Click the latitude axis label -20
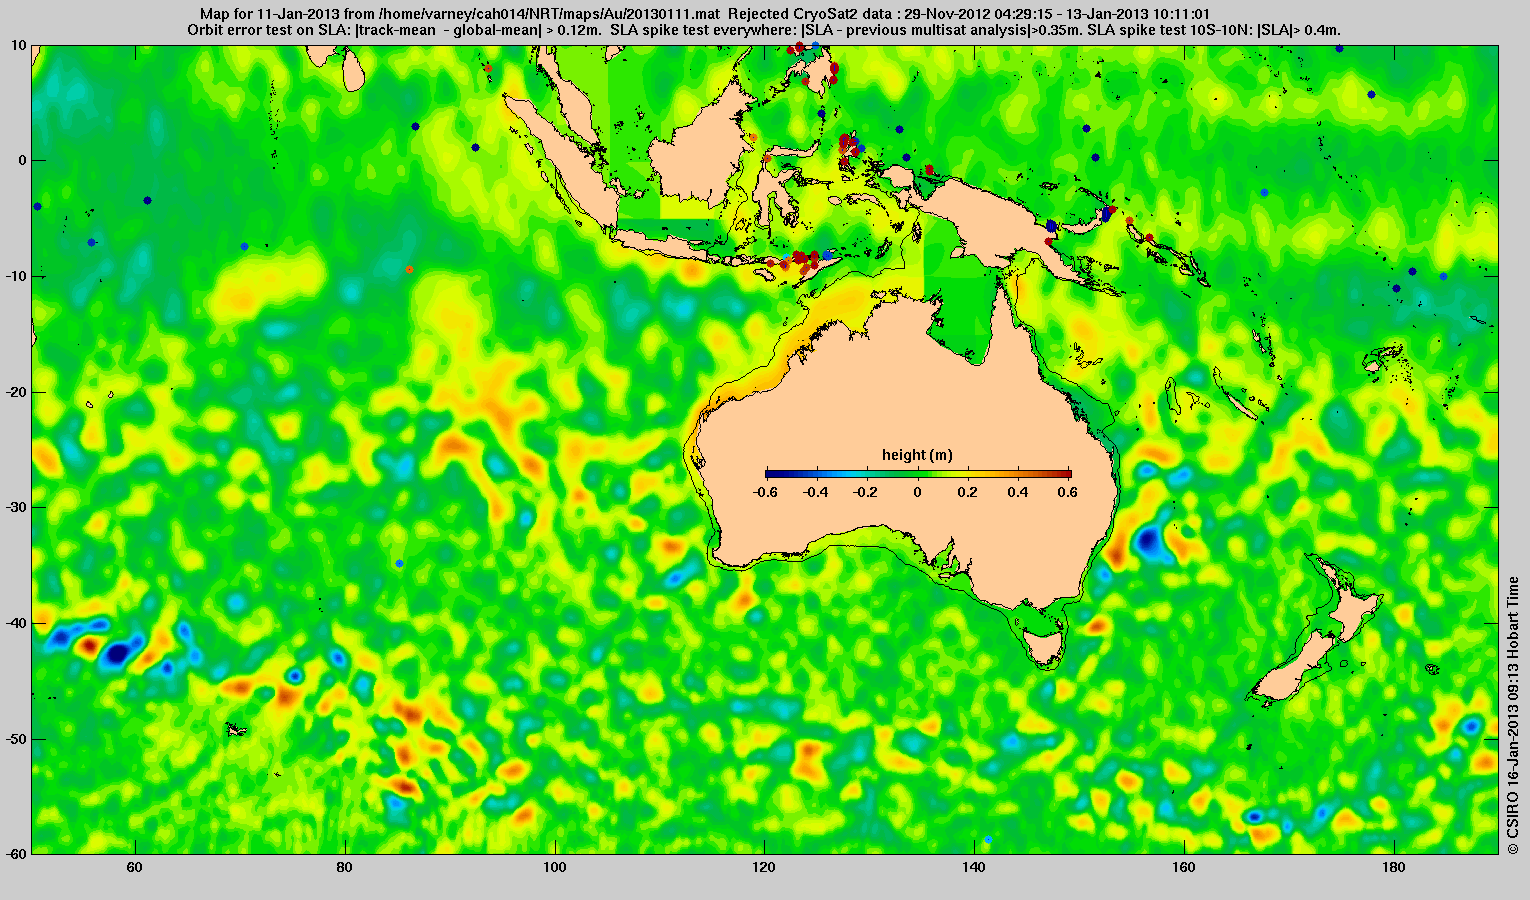This screenshot has height=900, width=1530. [x=16, y=392]
